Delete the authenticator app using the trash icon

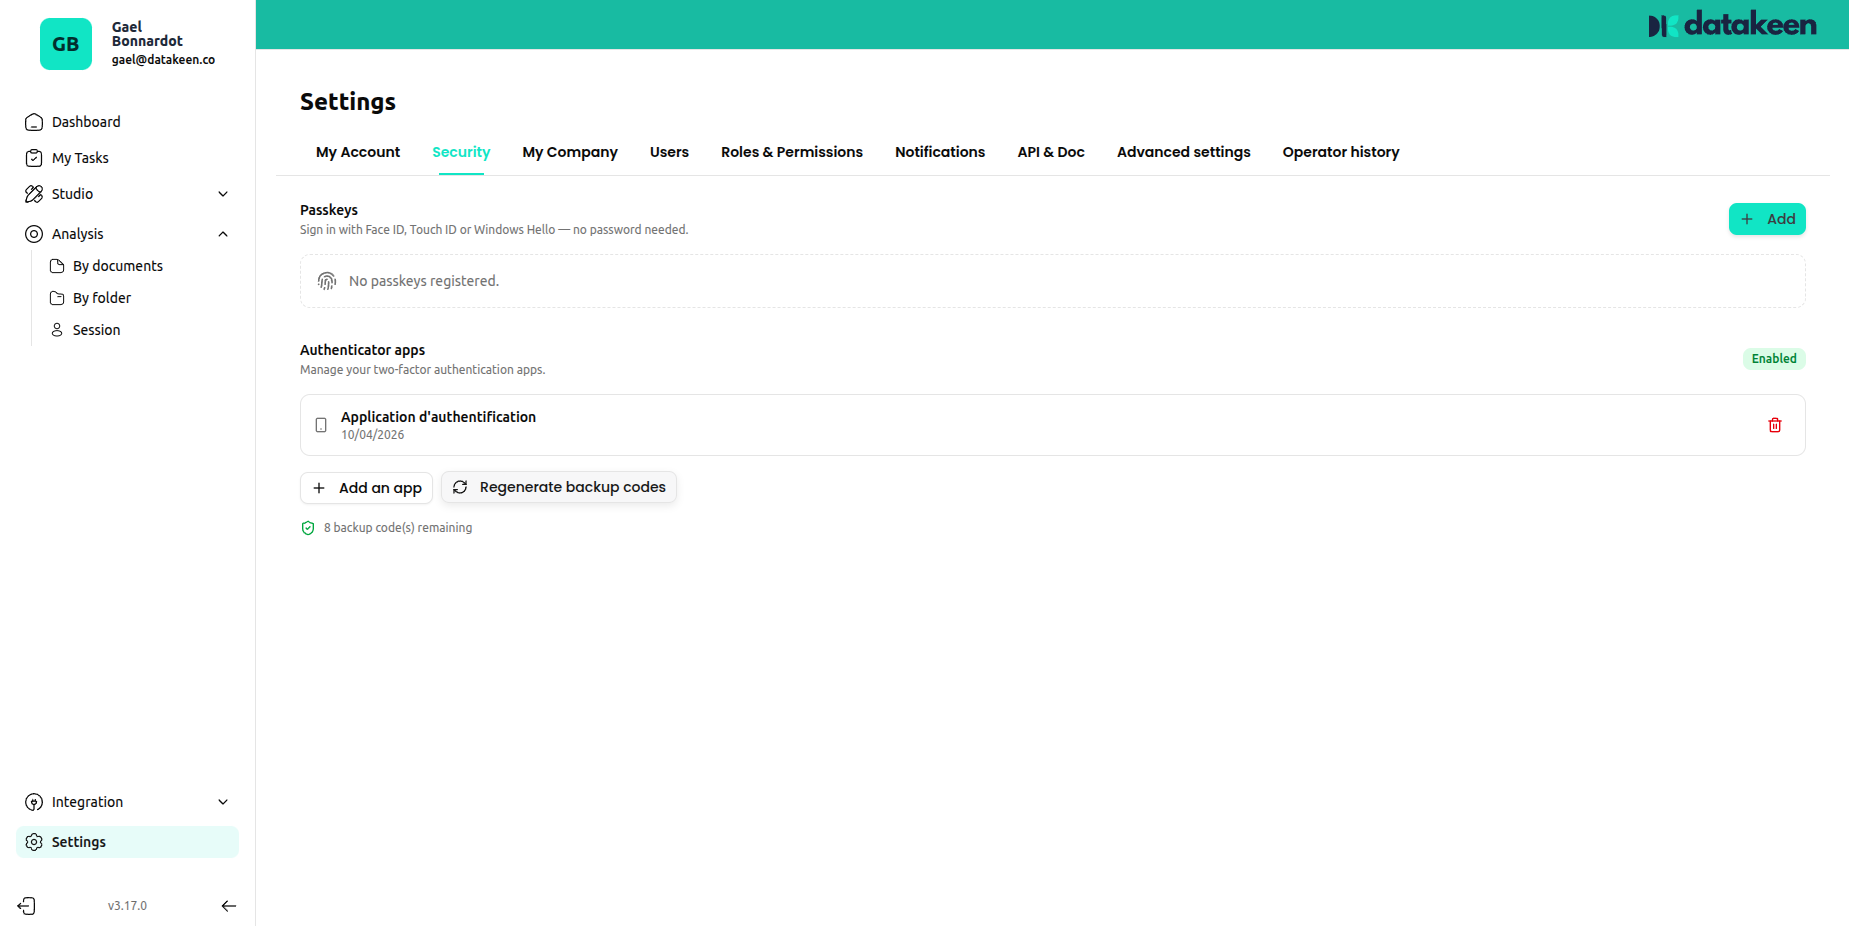click(1775, 425)
